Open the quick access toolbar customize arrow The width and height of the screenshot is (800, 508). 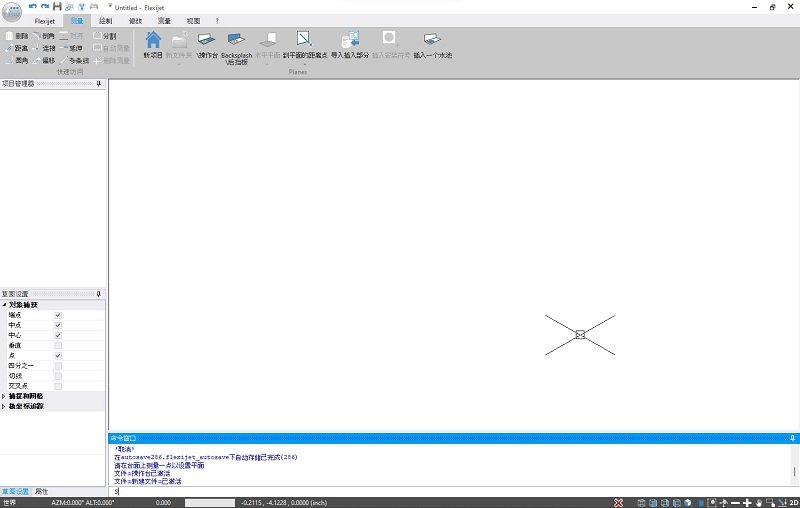click(110, 6)
